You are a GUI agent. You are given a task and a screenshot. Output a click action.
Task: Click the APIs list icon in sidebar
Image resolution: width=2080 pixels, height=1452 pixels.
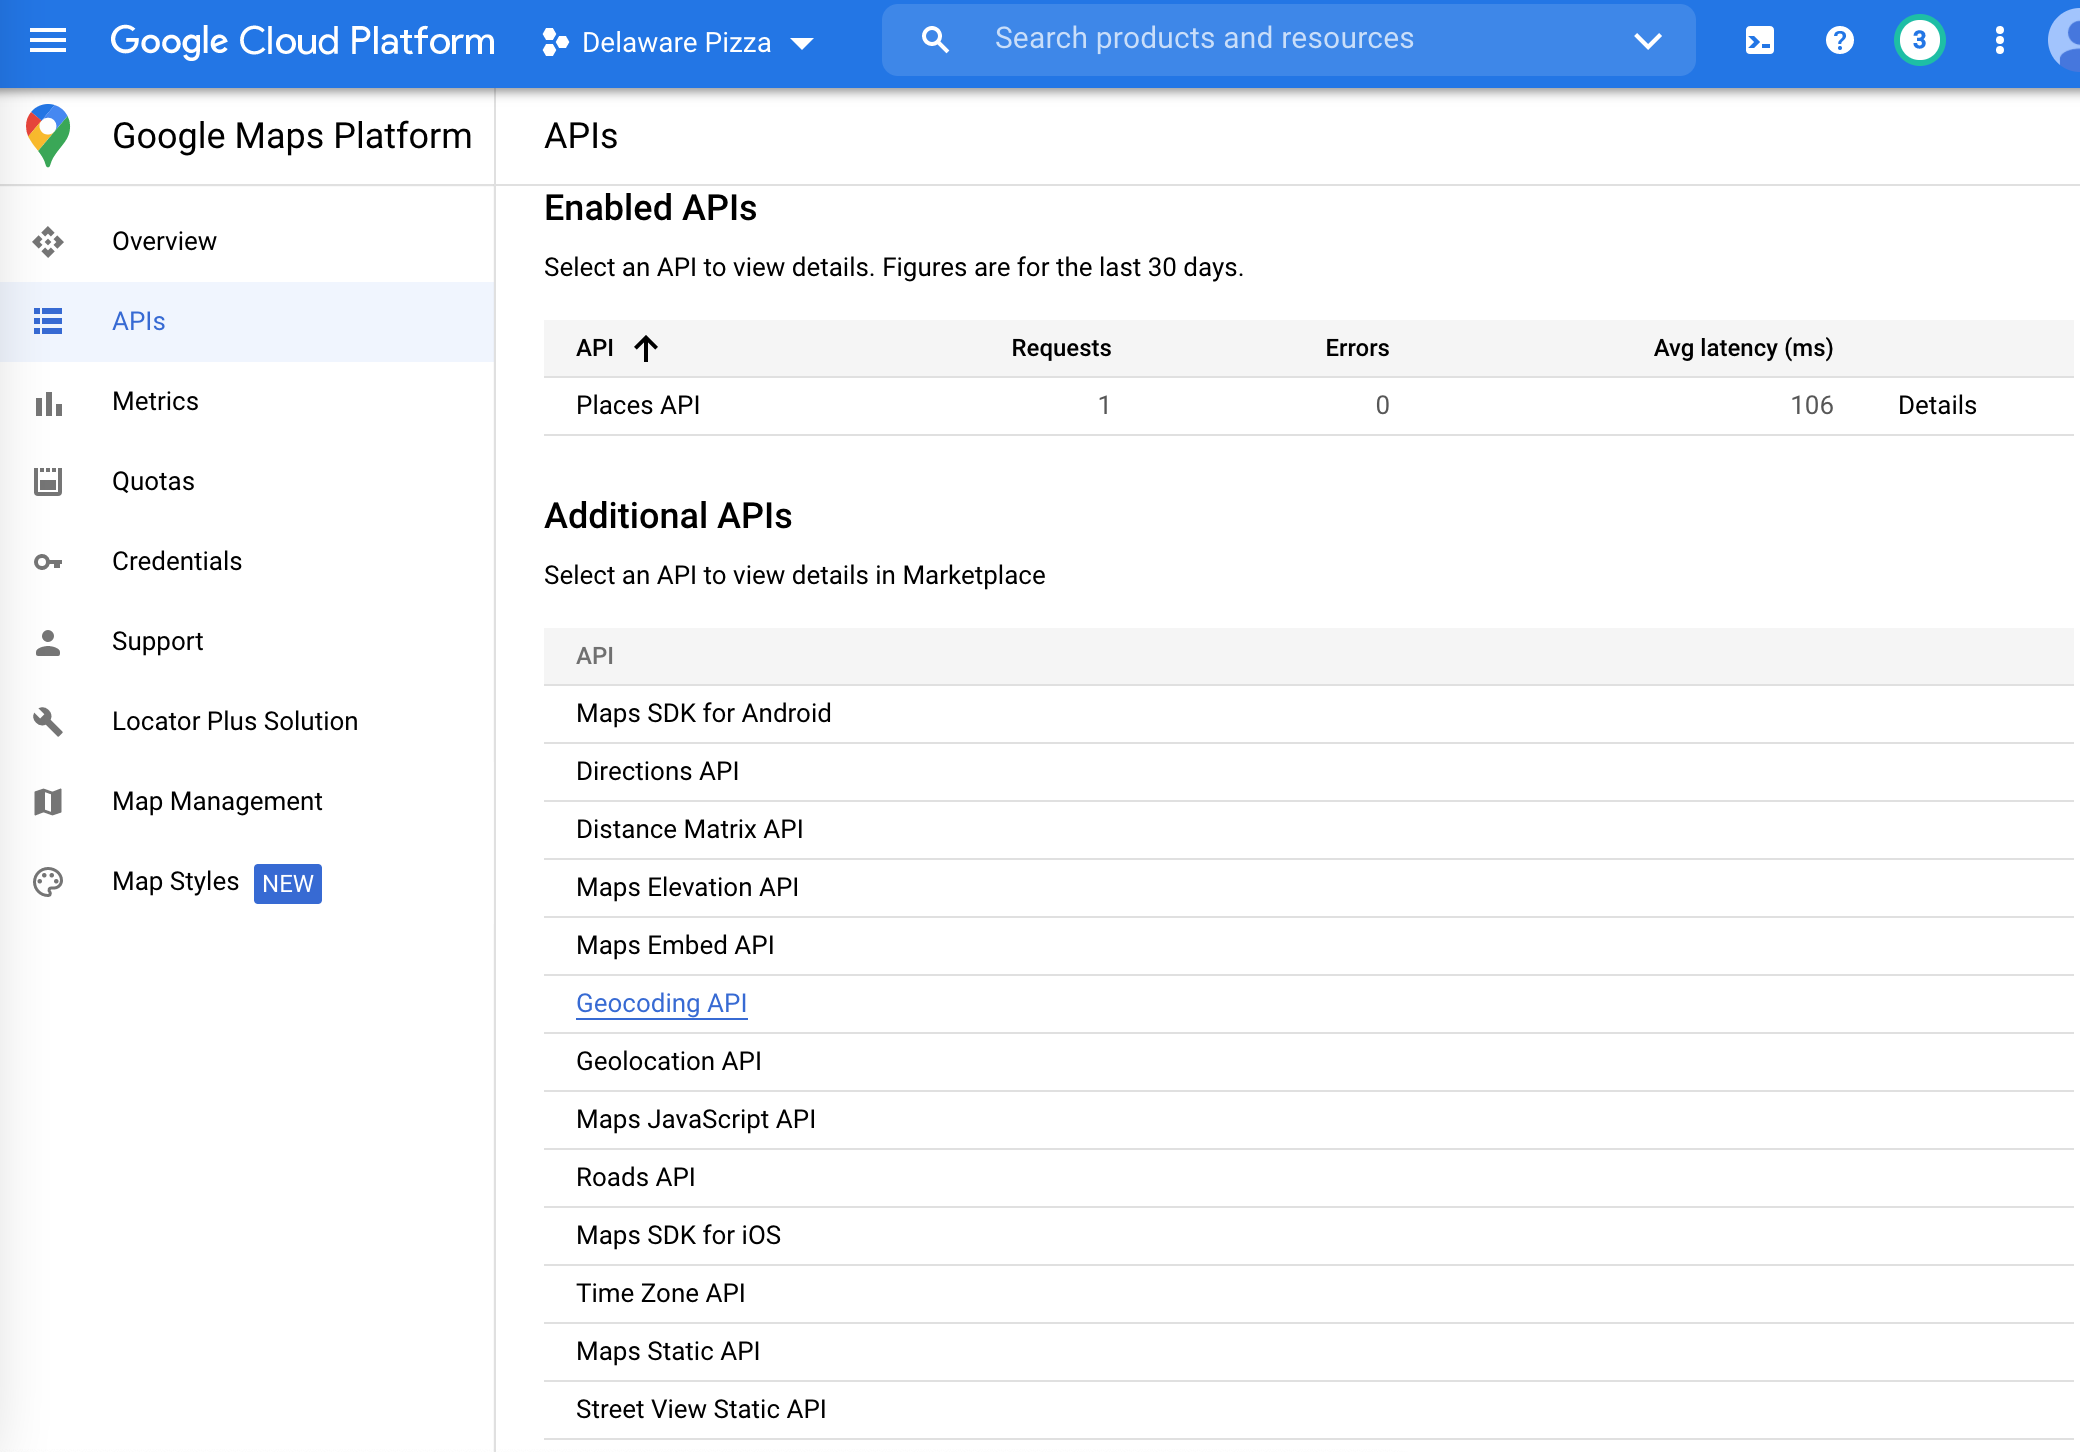pyautogui.click(x=48, y=321)
